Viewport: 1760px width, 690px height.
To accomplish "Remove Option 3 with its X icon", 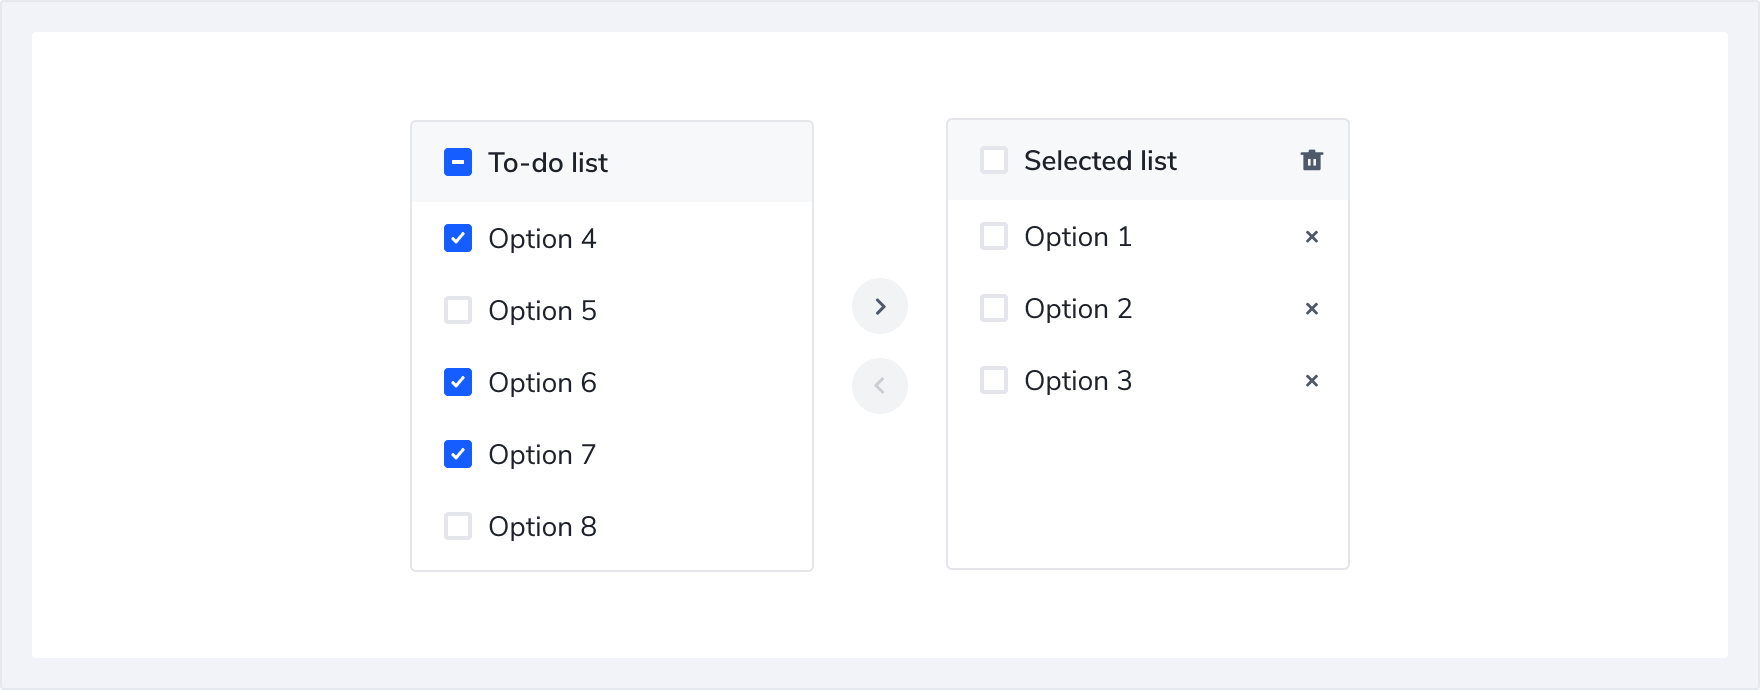I will pos(1311,381).
